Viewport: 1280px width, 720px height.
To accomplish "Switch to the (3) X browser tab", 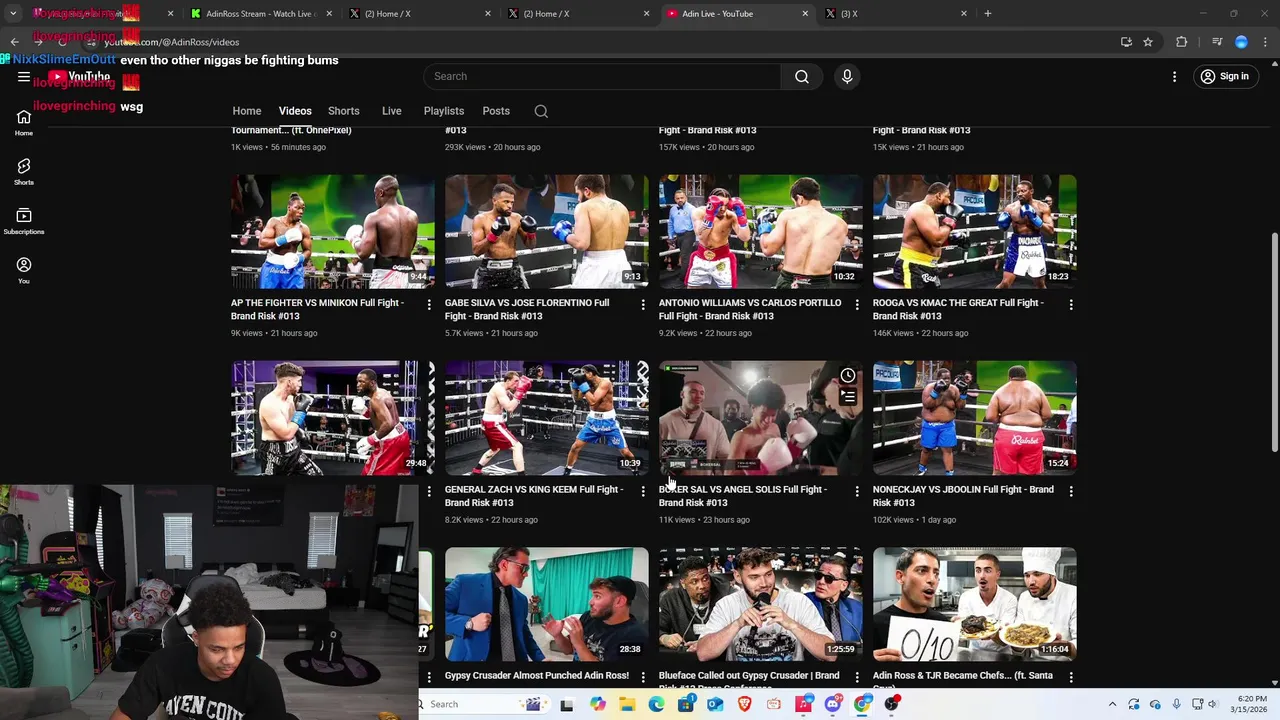I will pyautogui.click(x=896, y=13).
